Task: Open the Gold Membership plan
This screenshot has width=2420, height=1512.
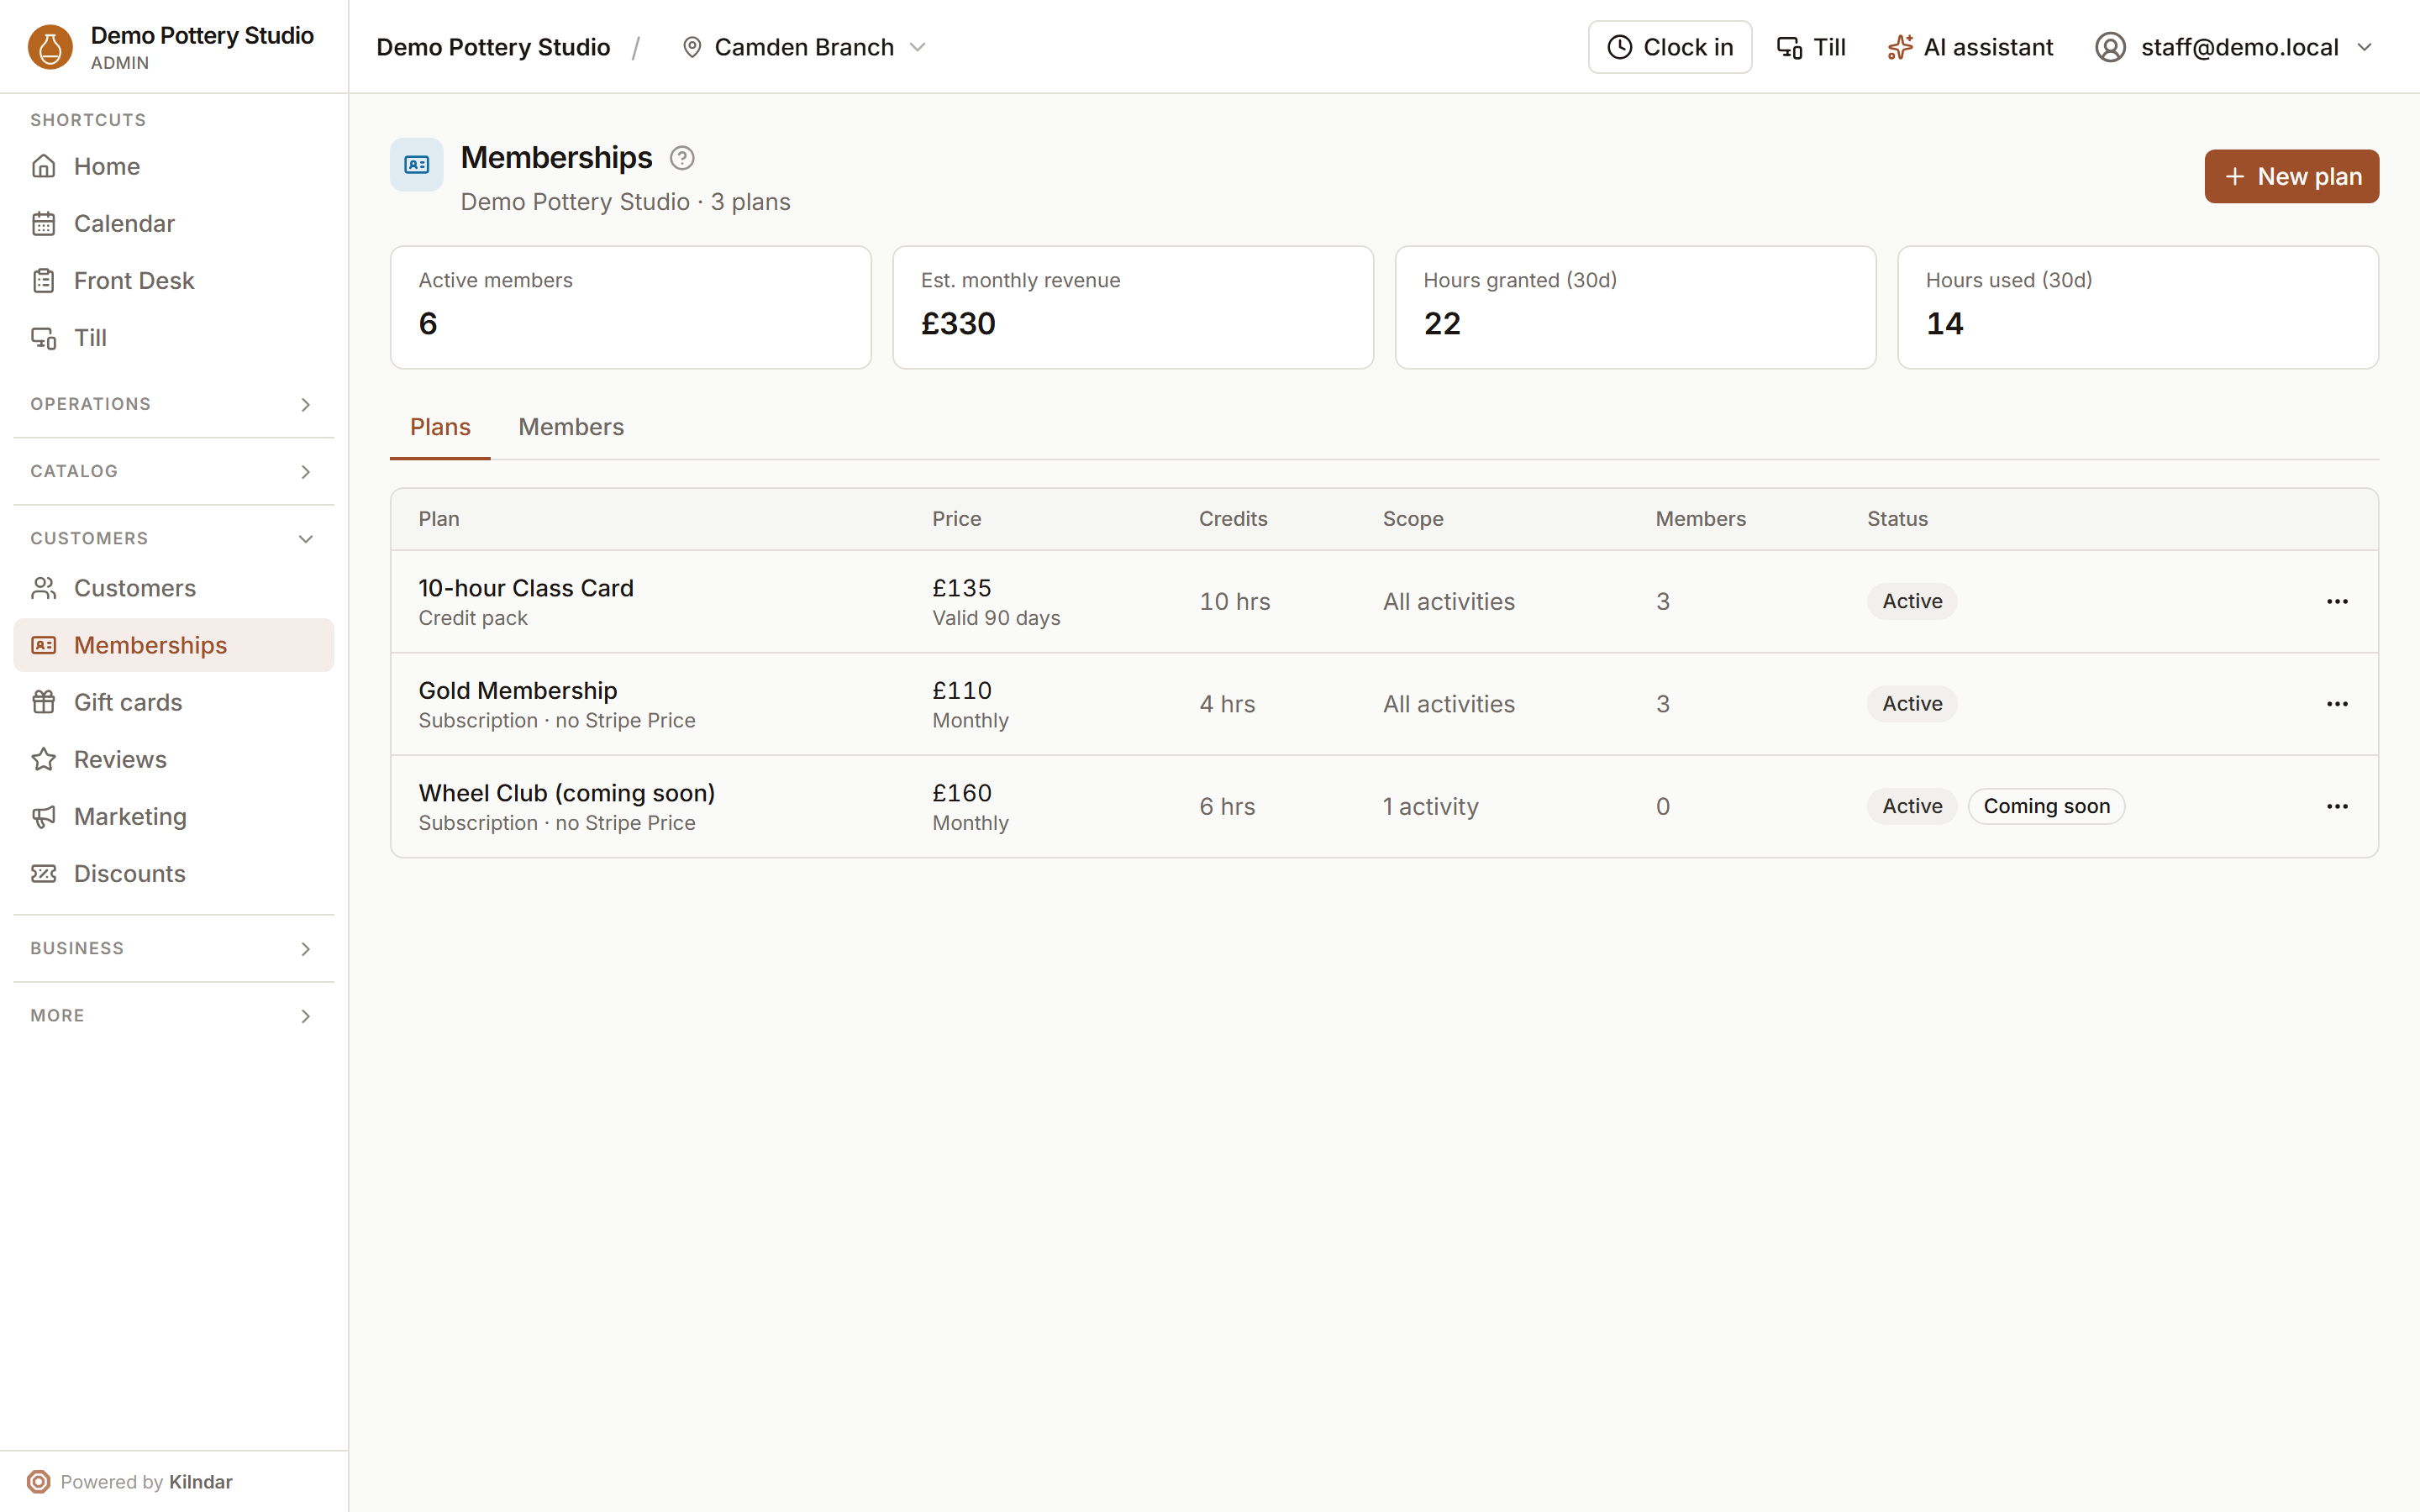Action: (x=518, y=690)
